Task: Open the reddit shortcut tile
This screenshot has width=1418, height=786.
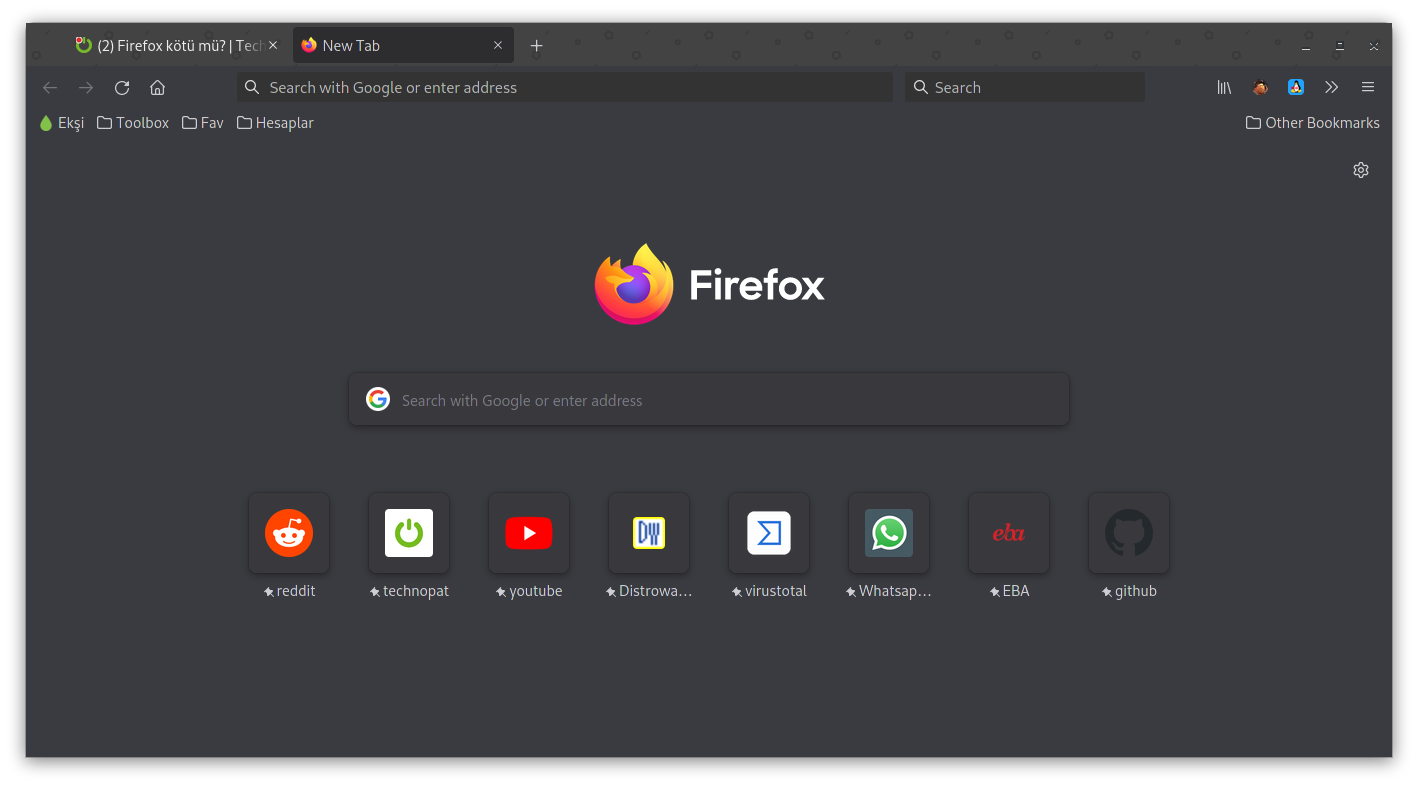Action: pyautogui.click(x=289, y=533)
